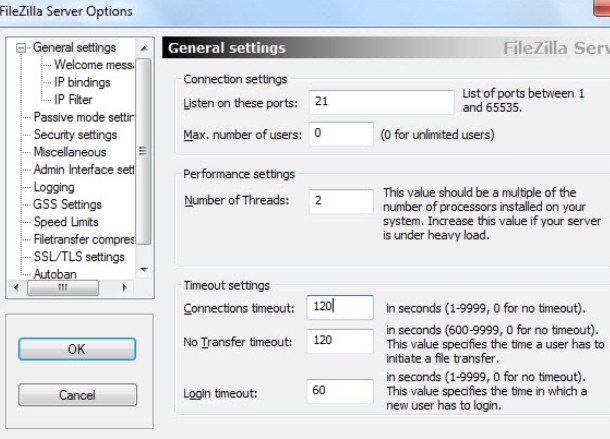Focus the Number of Threads field

[x=341, y=201]
